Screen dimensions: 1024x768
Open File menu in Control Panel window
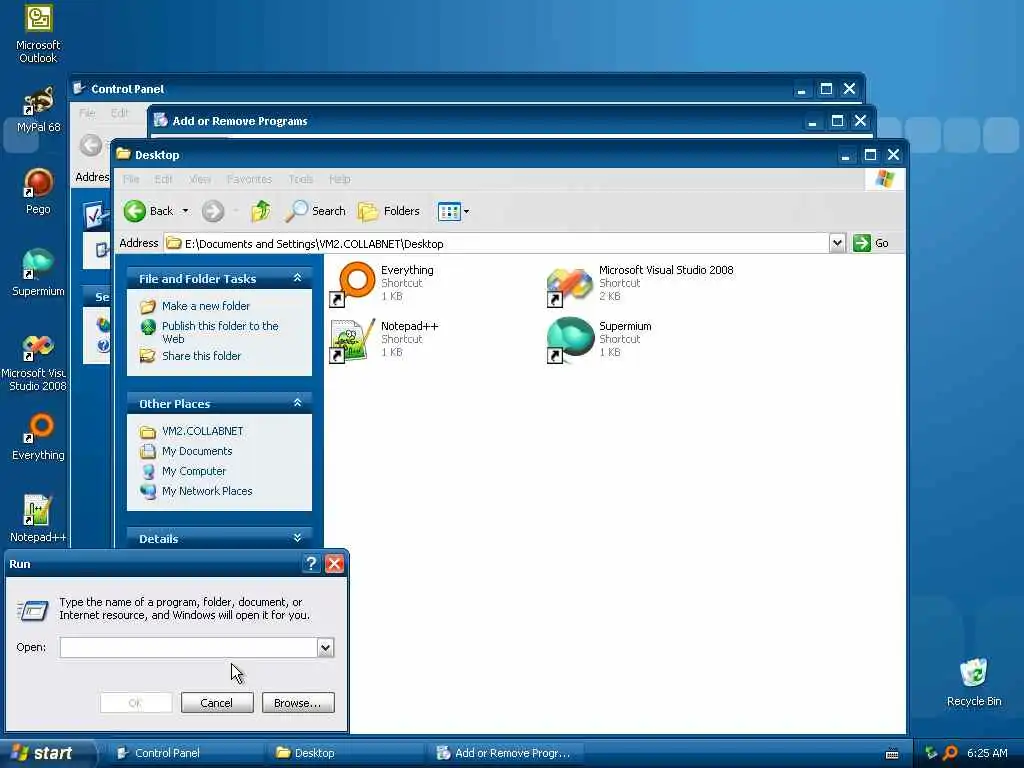87,113
